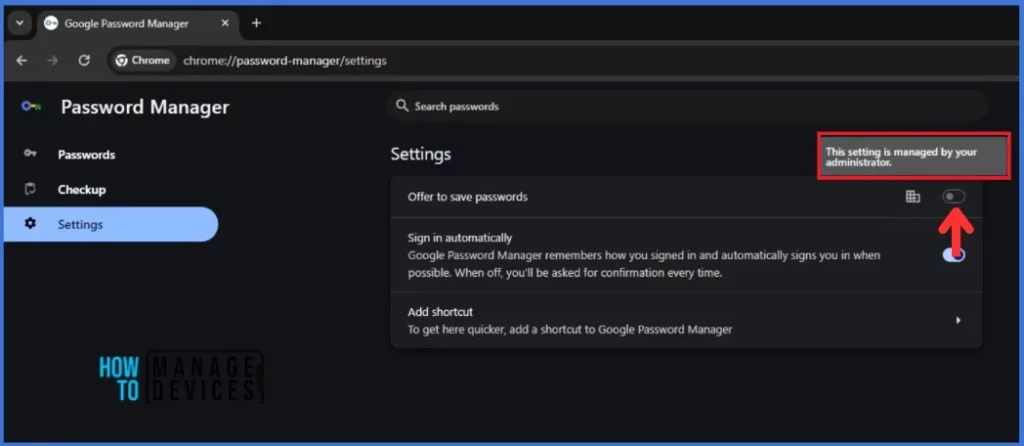Toggle Offer to save passwords switch

coord(953,197)
